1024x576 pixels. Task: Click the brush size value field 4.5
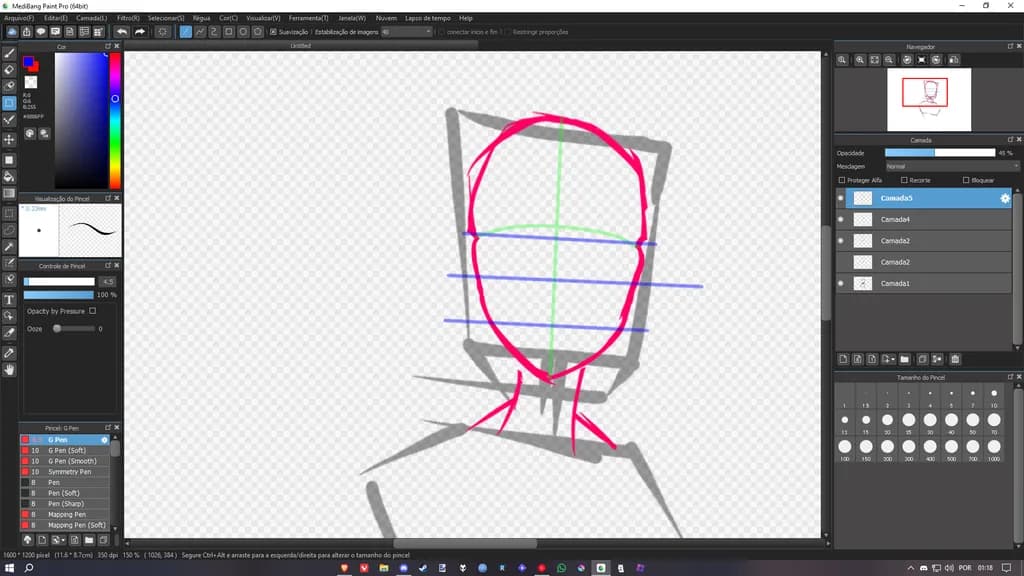(x=108, y=281)
